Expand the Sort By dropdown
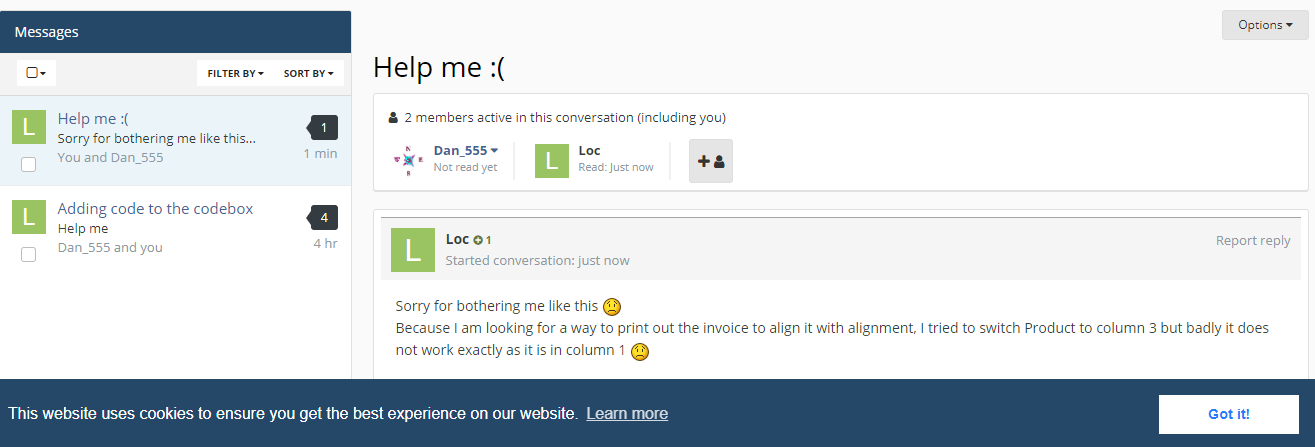This screenshot has width=1315, height=447. coord(308,73)
